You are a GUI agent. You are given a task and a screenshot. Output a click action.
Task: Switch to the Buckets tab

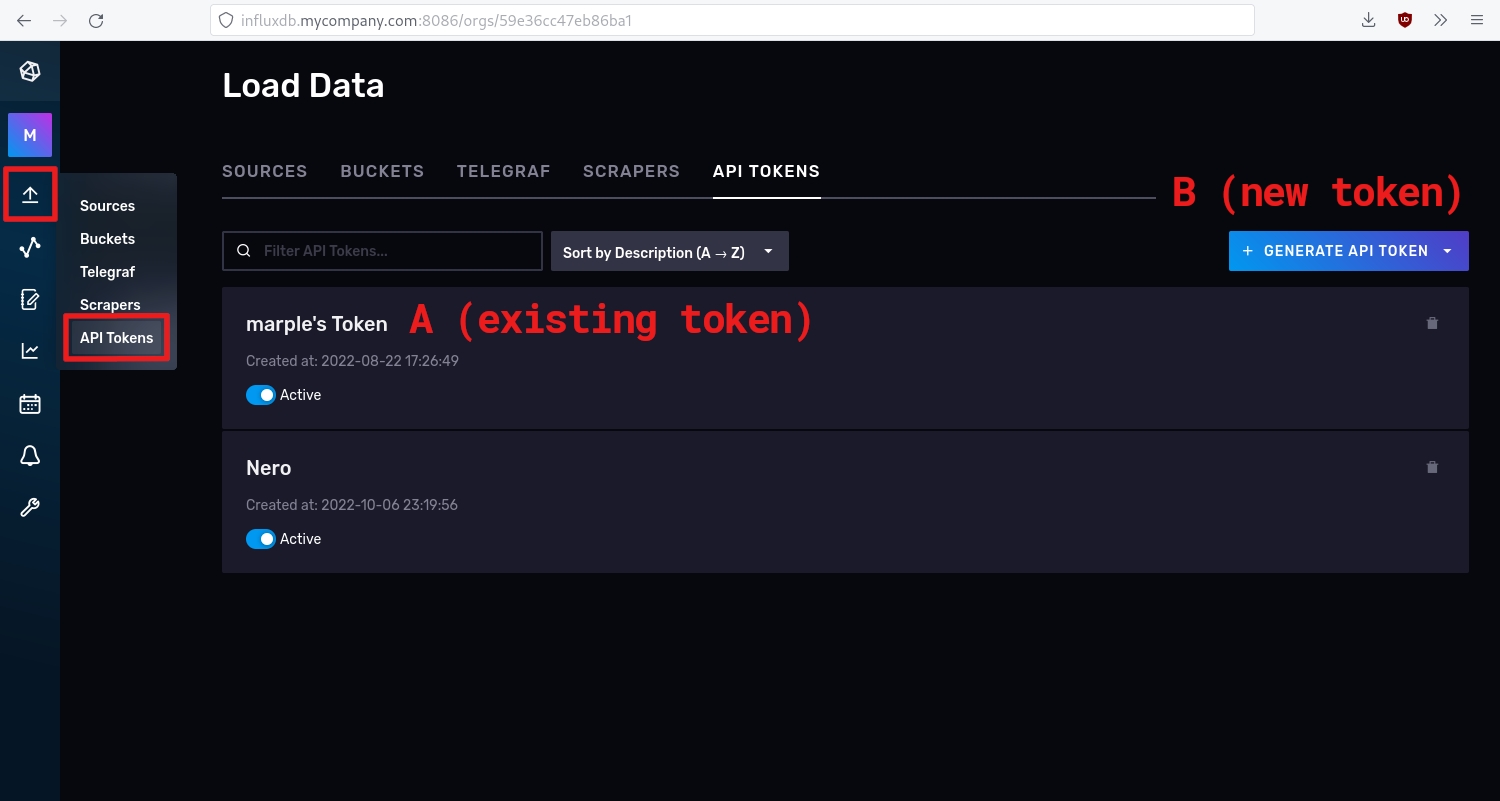[382, 171]
